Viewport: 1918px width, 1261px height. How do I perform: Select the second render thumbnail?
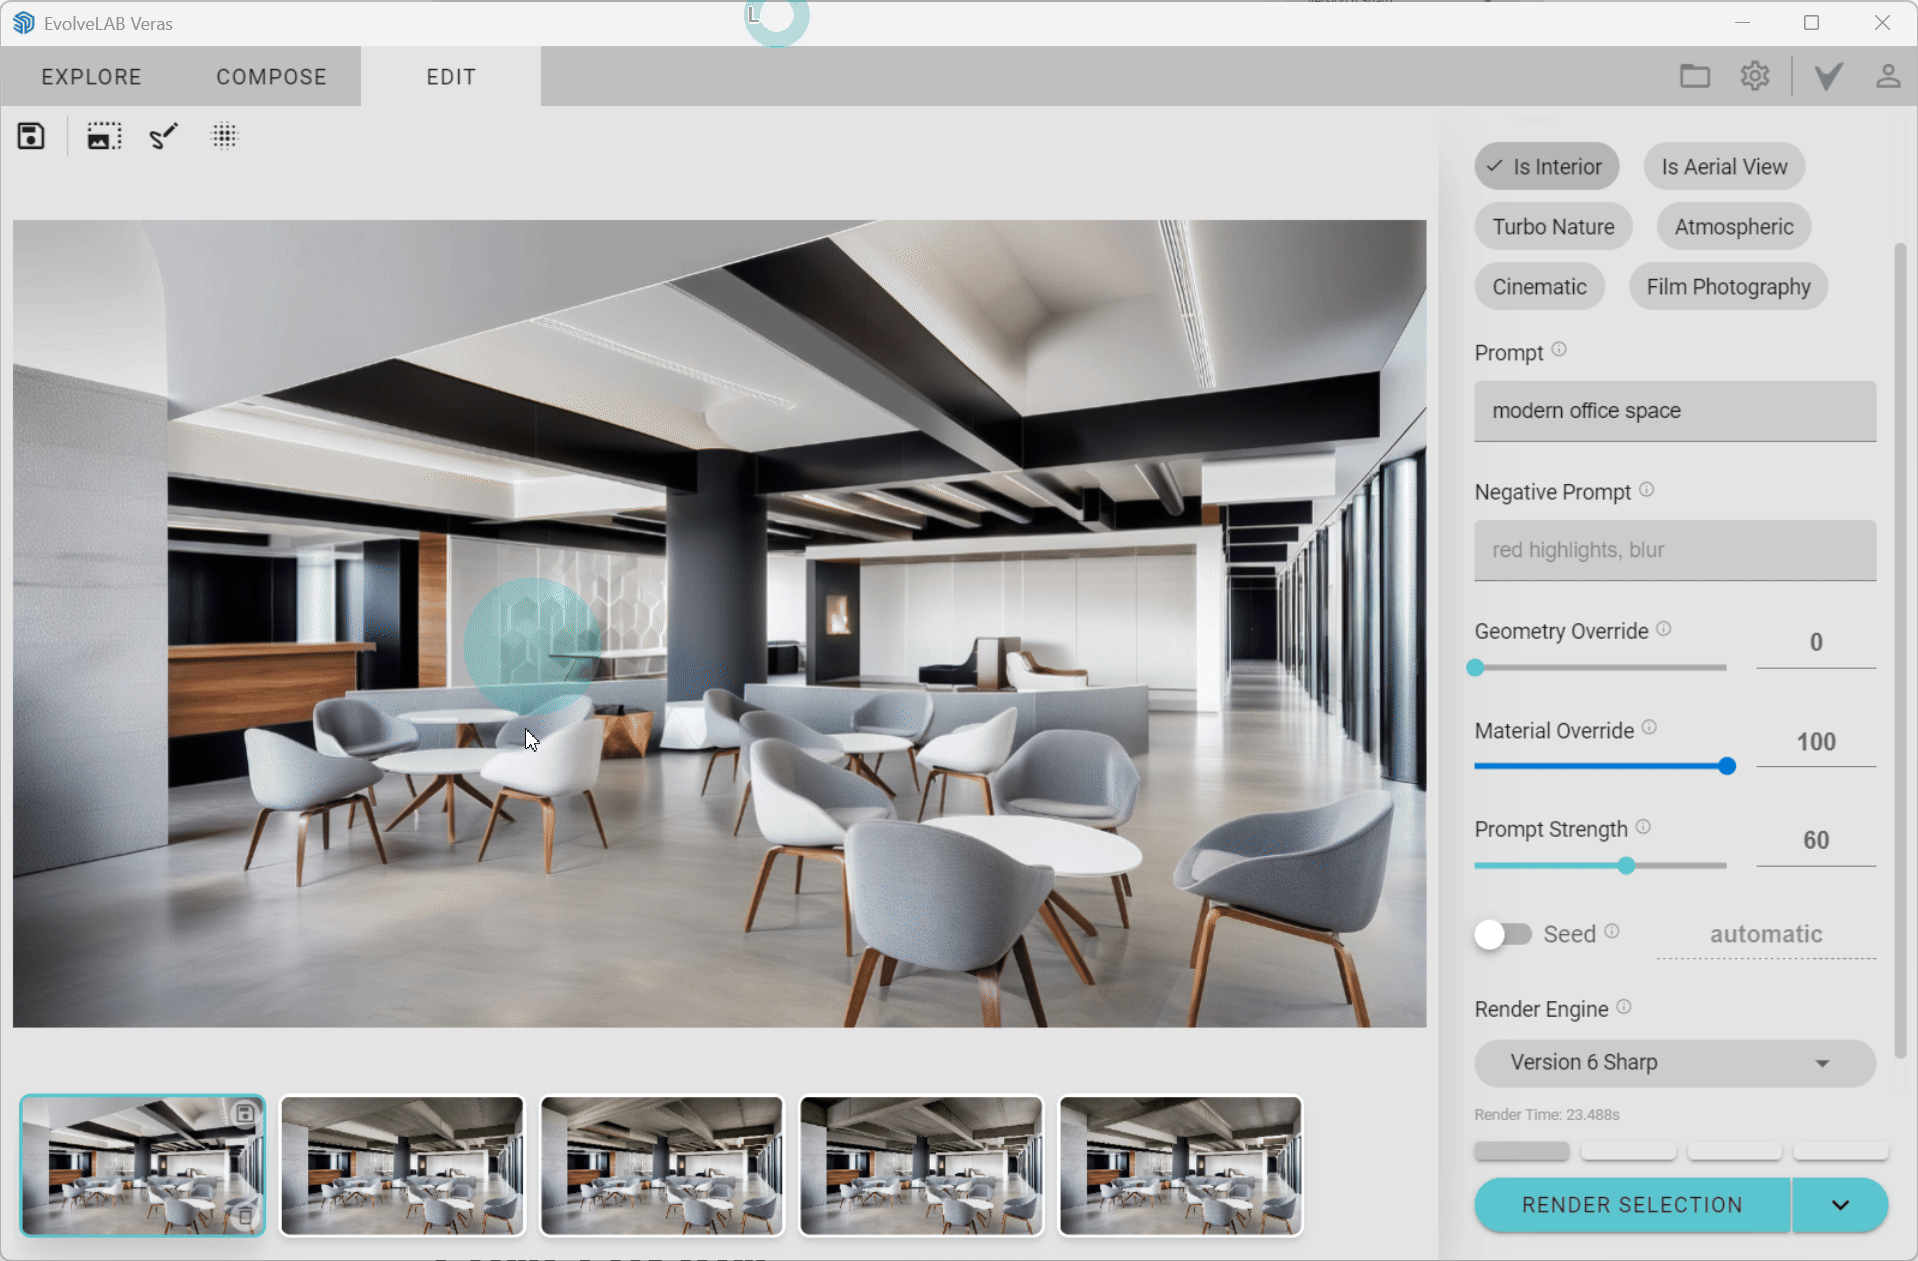click(402, 1166)
